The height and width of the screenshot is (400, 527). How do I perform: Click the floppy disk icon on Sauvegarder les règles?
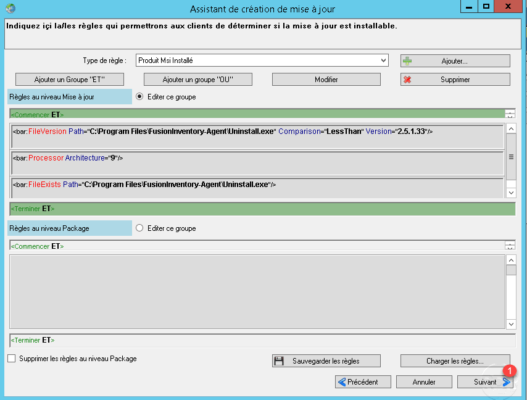(x=279, y=361)
